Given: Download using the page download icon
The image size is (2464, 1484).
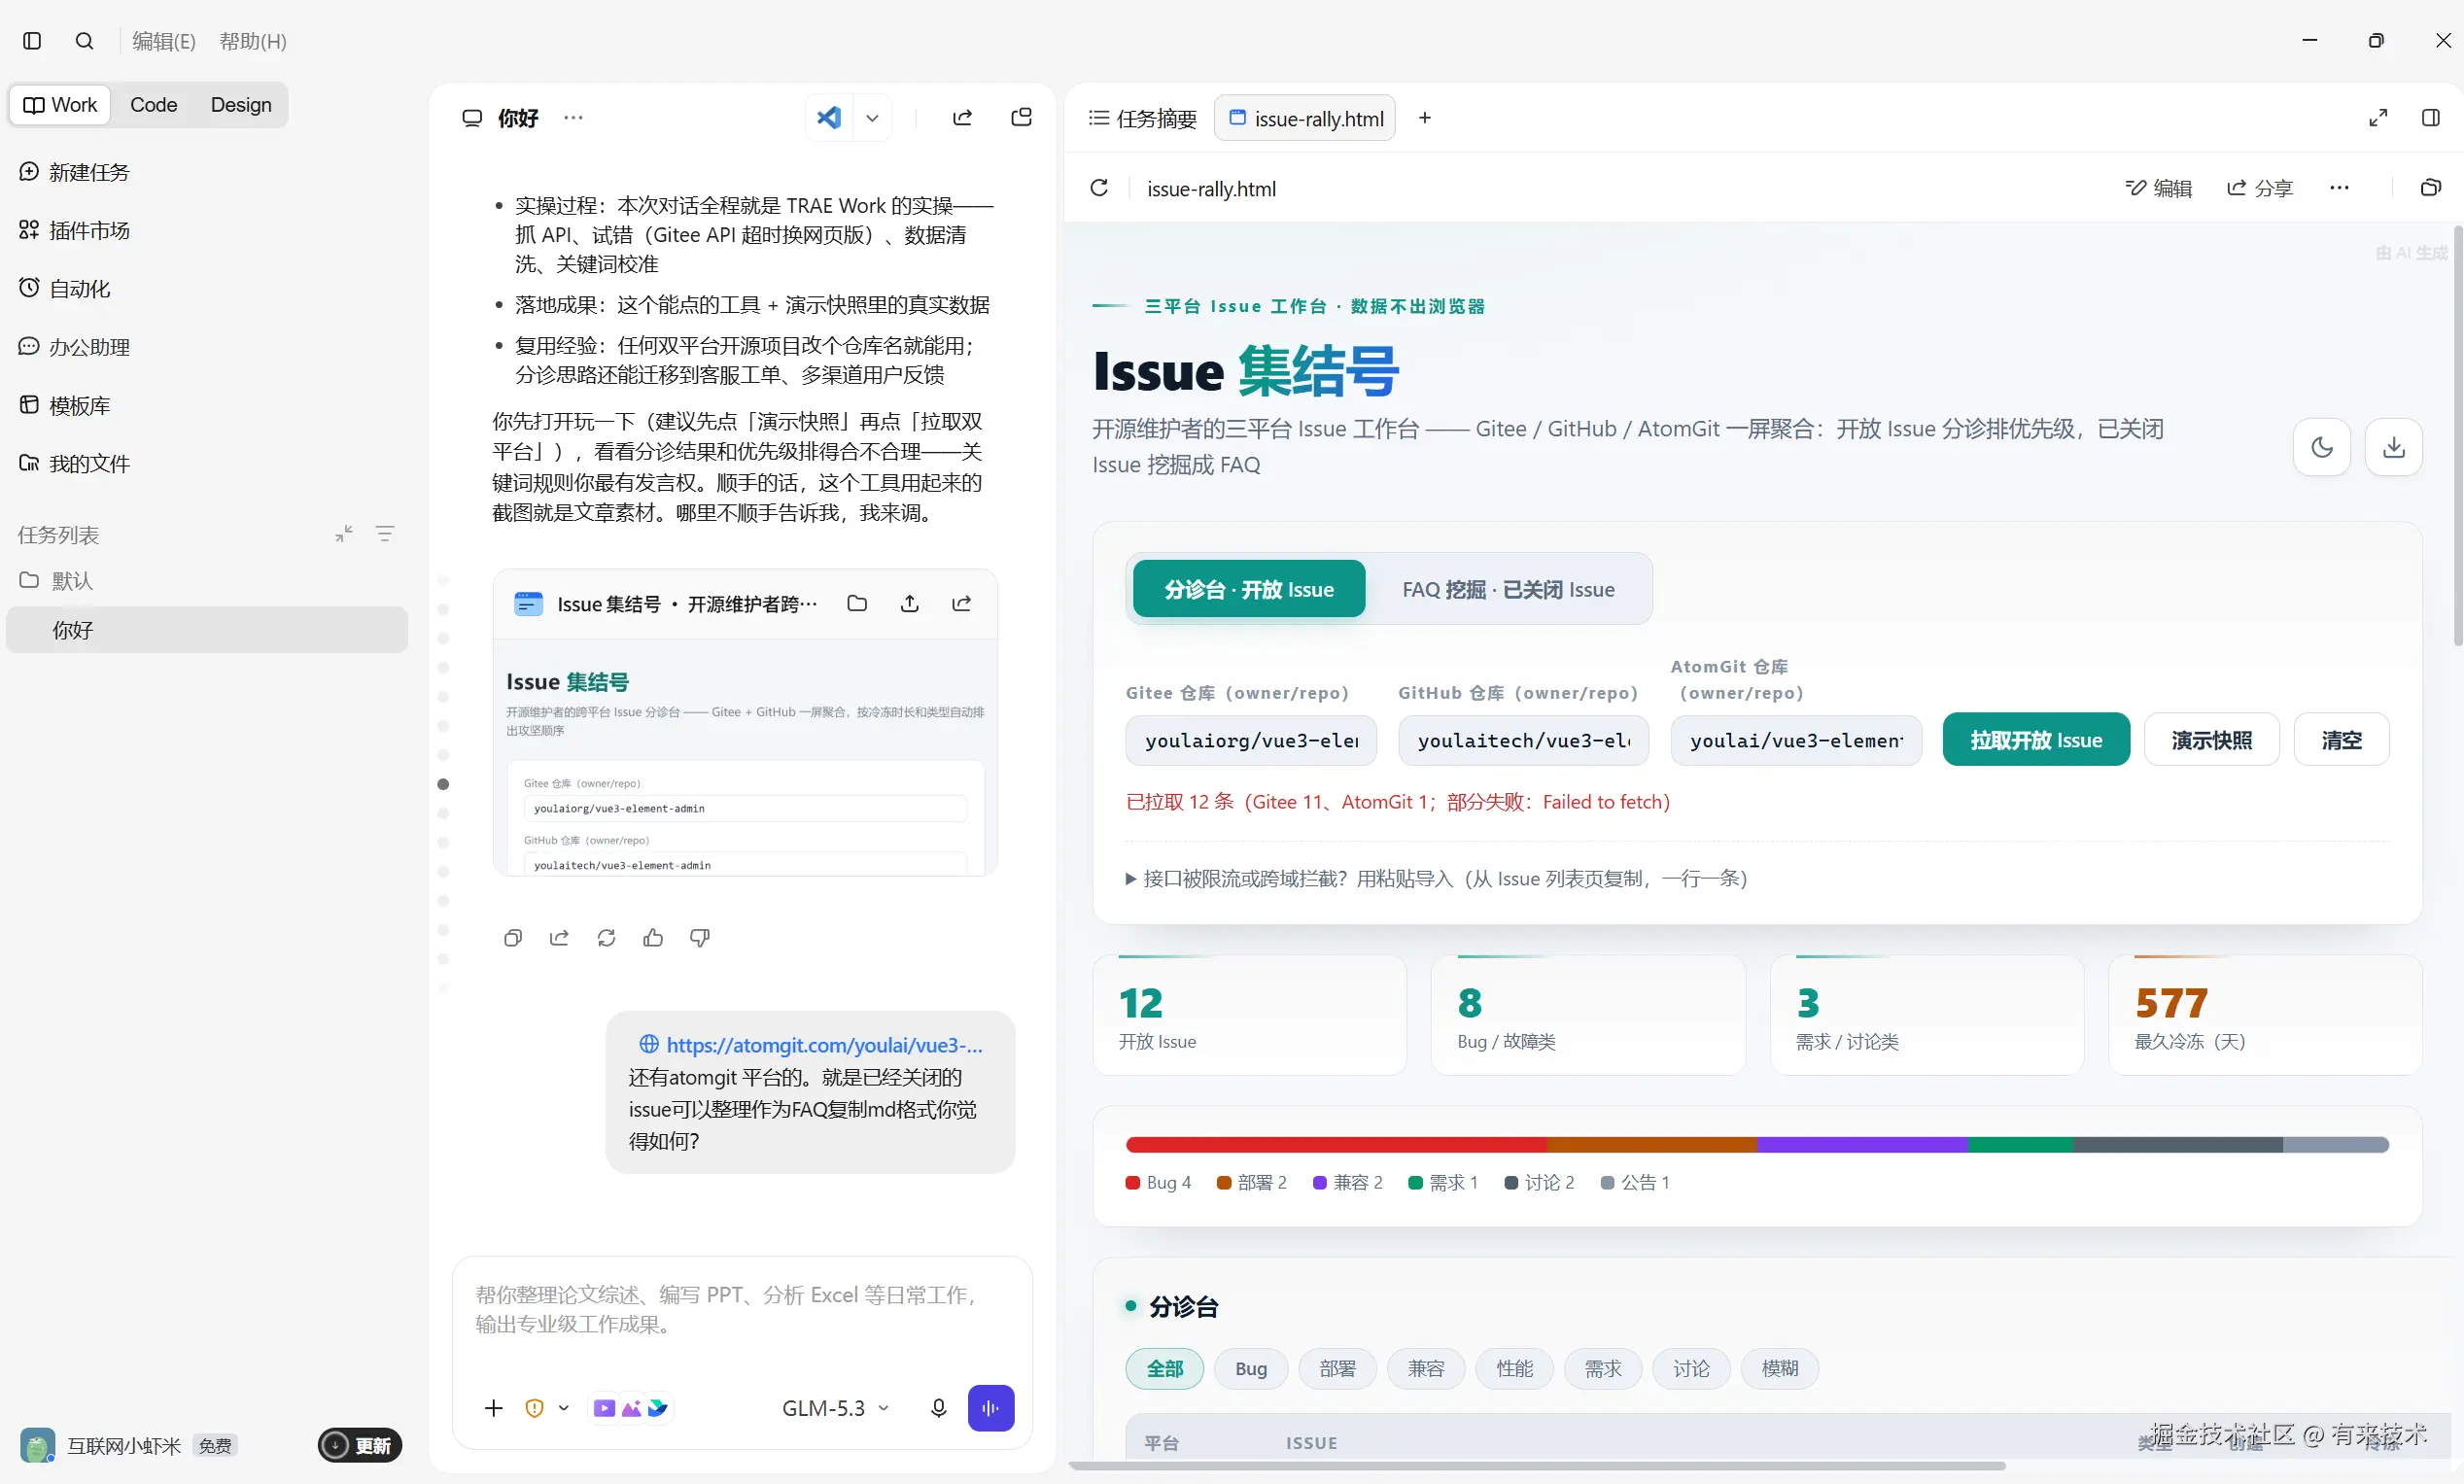Looking at the screenshot, I should click(x=2394, y=447).
